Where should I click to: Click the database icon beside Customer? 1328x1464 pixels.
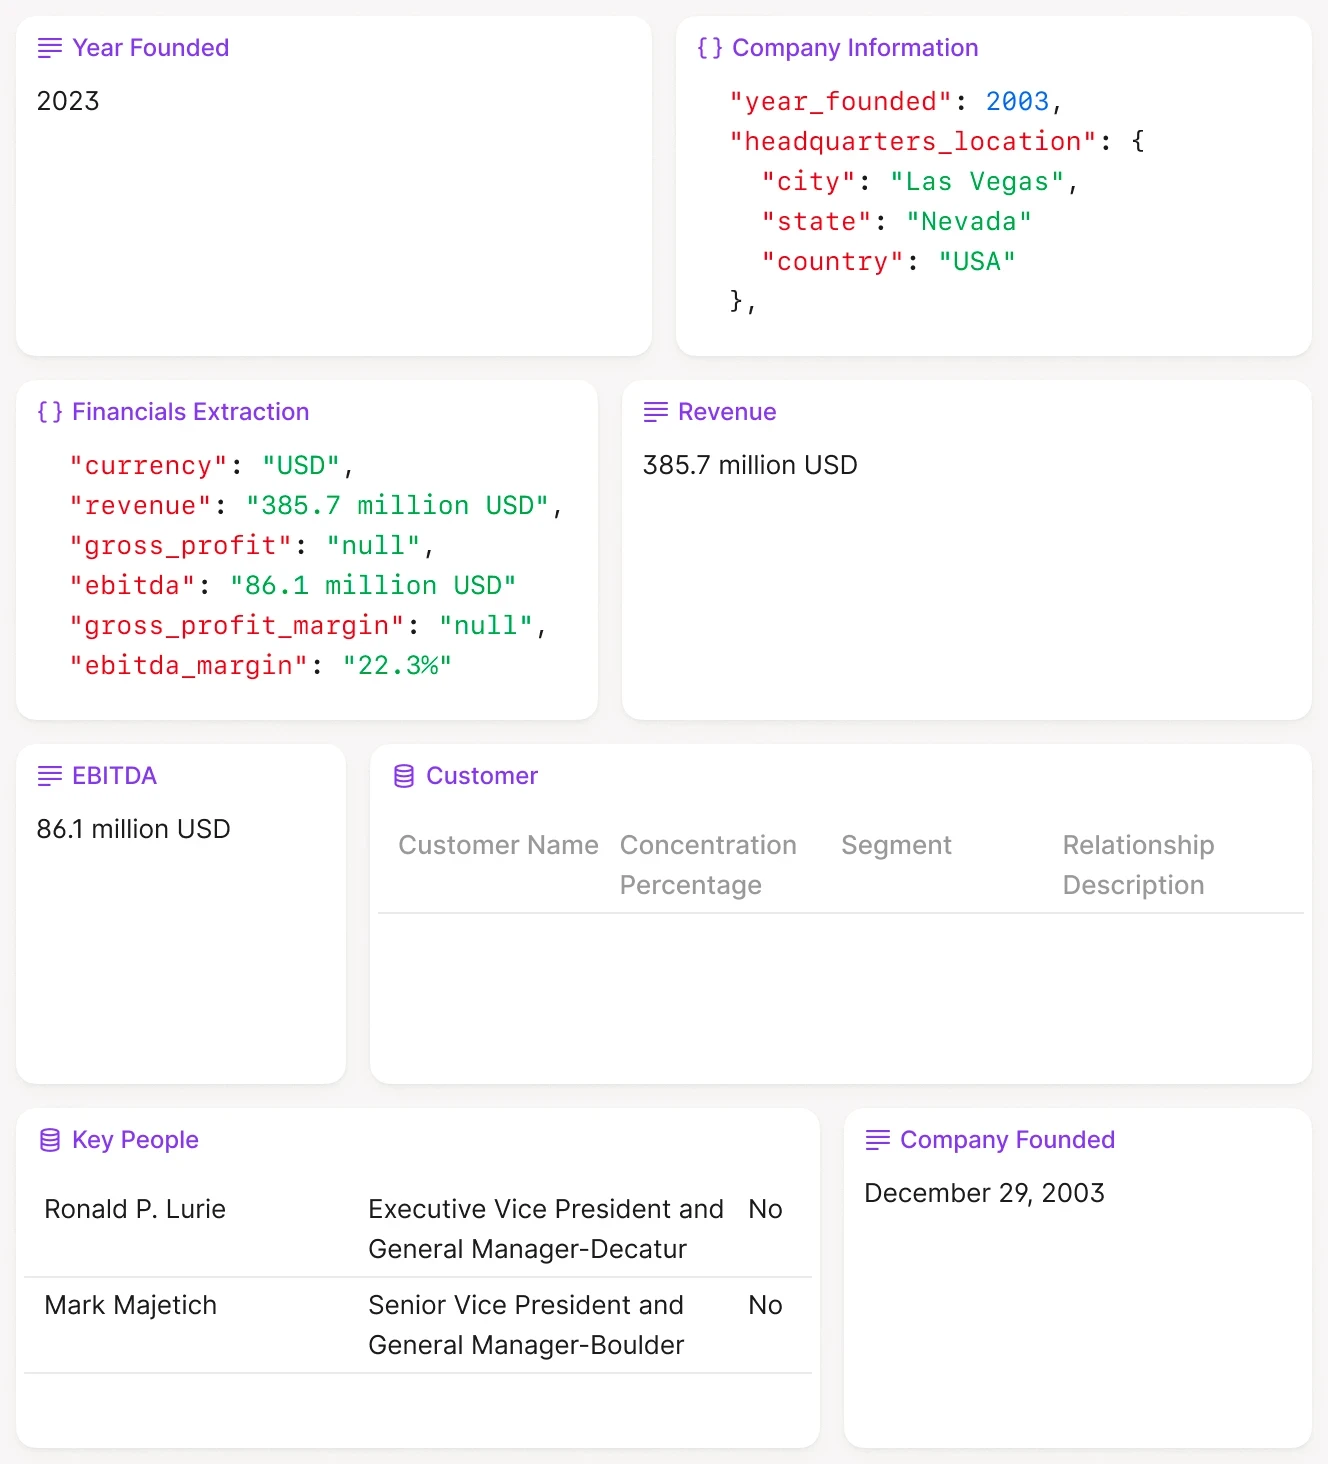[x=403, y=776]
